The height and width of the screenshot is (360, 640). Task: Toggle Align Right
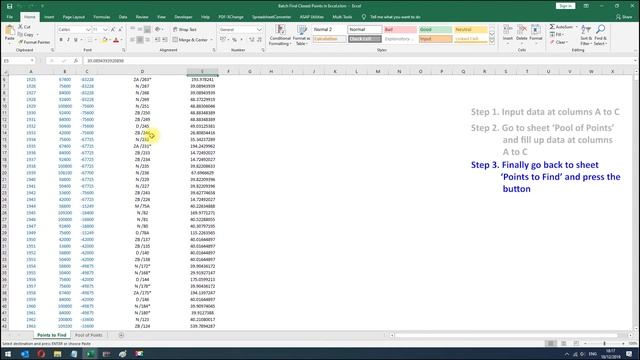pyautogui.click(x=147, y=40)
